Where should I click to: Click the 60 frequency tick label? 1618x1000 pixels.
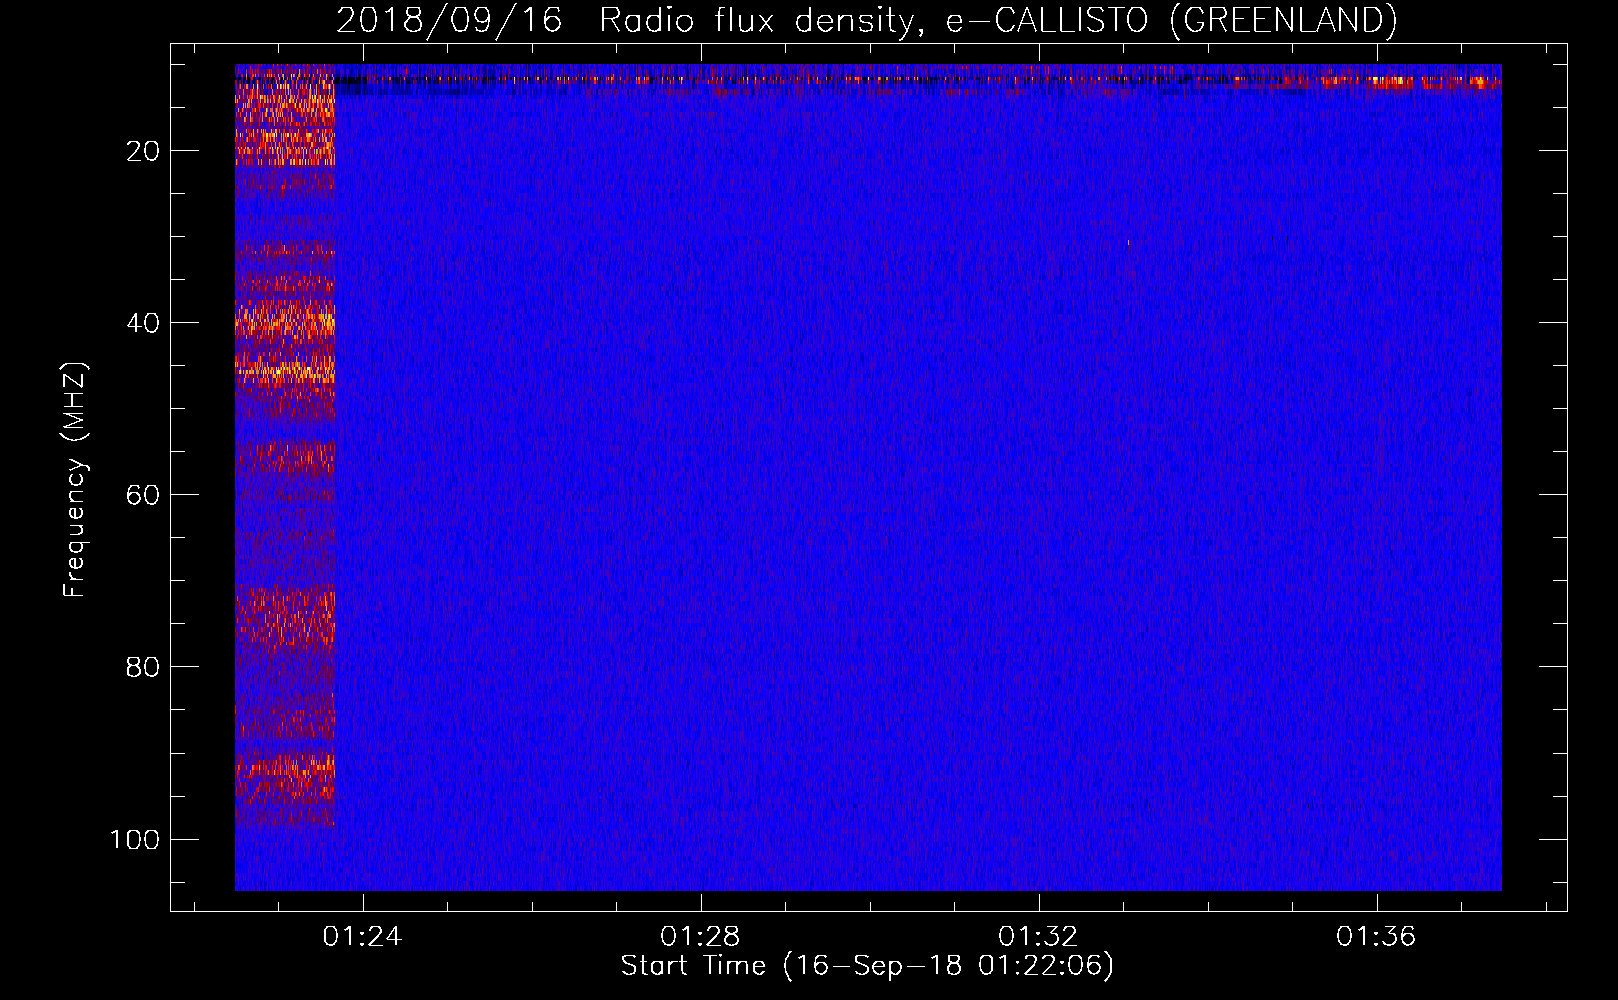point(143,495)
